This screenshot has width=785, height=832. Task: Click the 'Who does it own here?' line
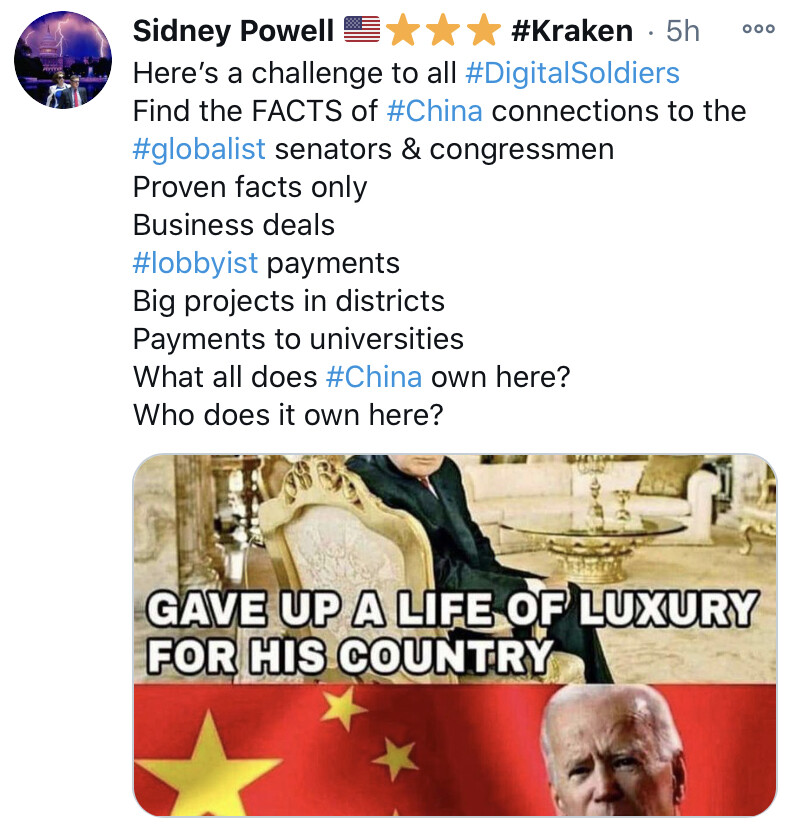click(x=288, y=415)
